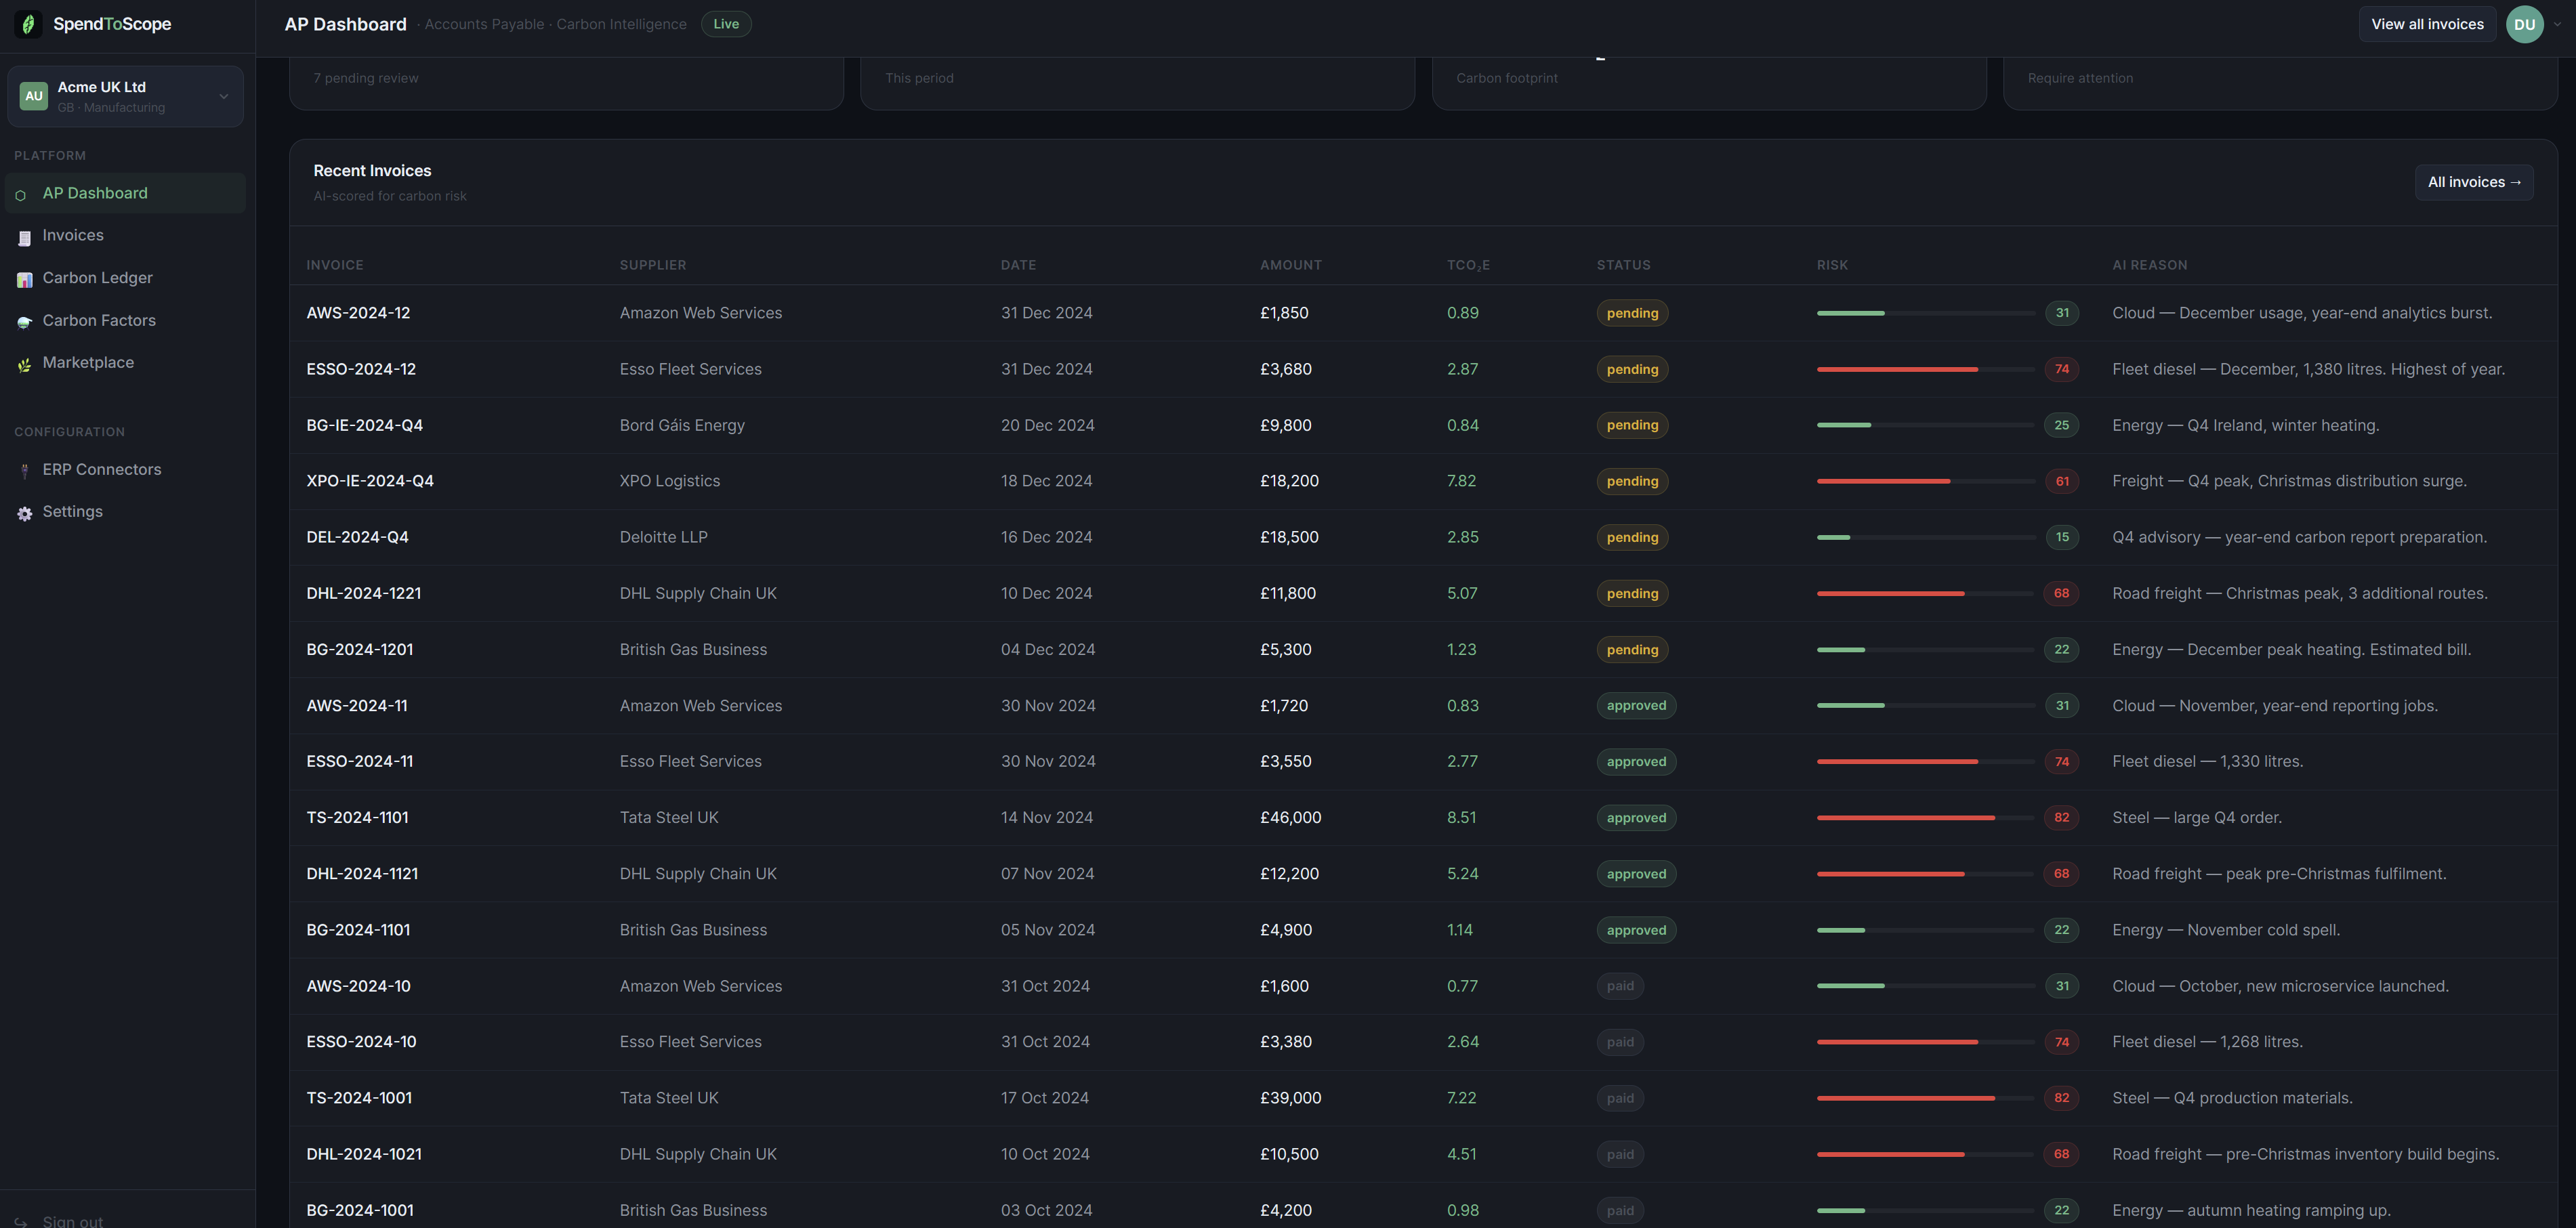The image size is (2576, 1228).
Task: Click the risk bar for AWS-2024-12
Action: tap(1925, 313)
